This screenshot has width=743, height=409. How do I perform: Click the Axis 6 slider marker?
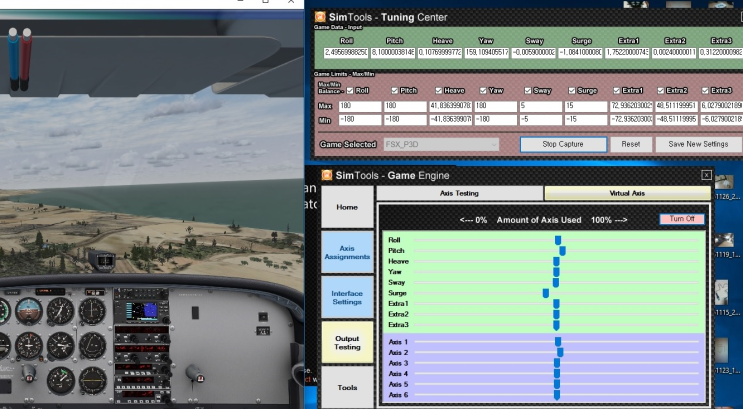(x=557, y=395)
